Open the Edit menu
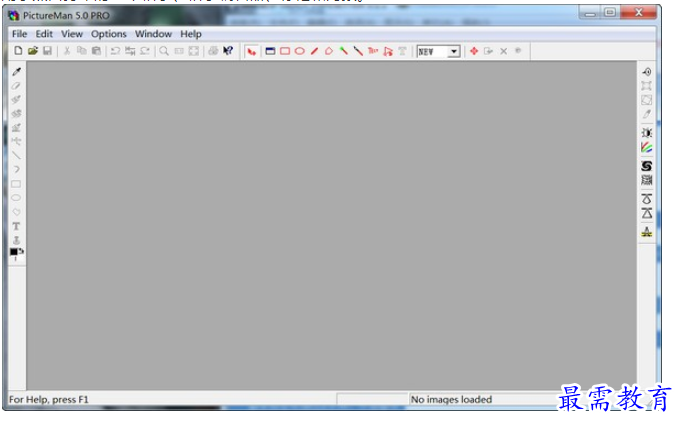680x430 pixels. pos(44,34)
